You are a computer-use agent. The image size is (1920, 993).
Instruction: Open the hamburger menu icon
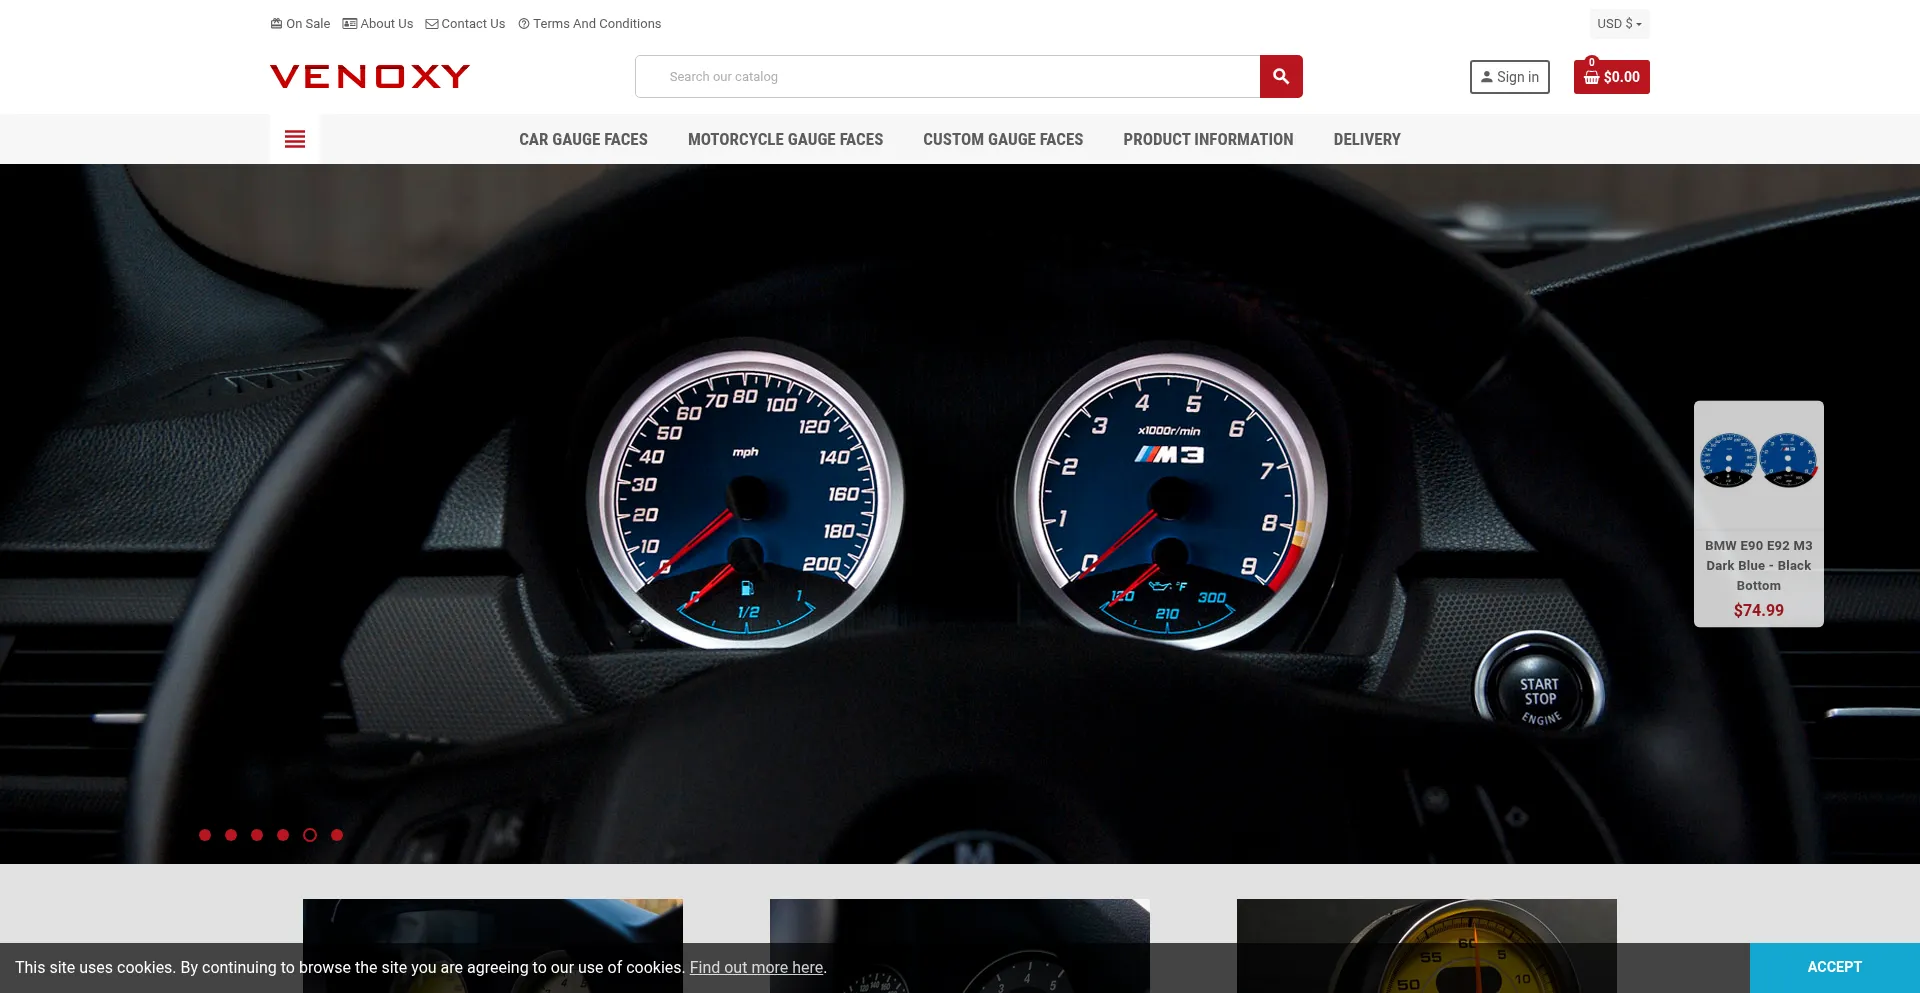(x=295, y=139)
